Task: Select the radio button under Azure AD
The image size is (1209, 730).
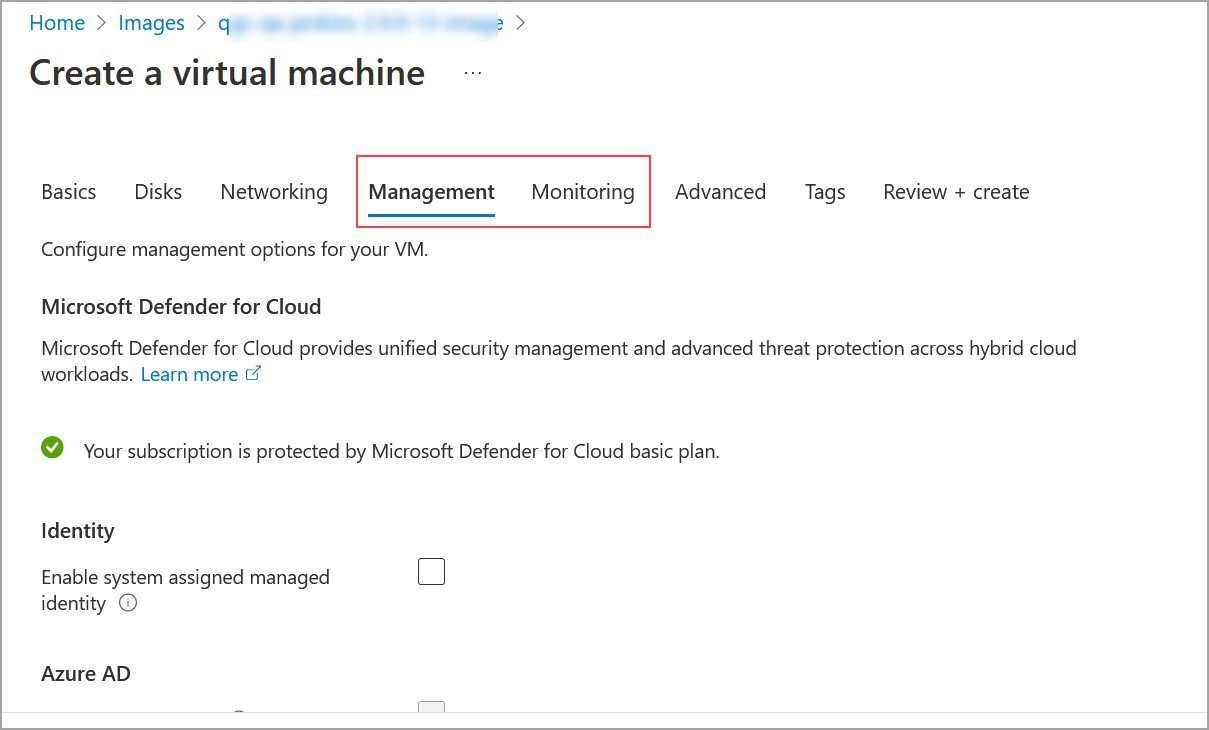Action: (238, 716)
